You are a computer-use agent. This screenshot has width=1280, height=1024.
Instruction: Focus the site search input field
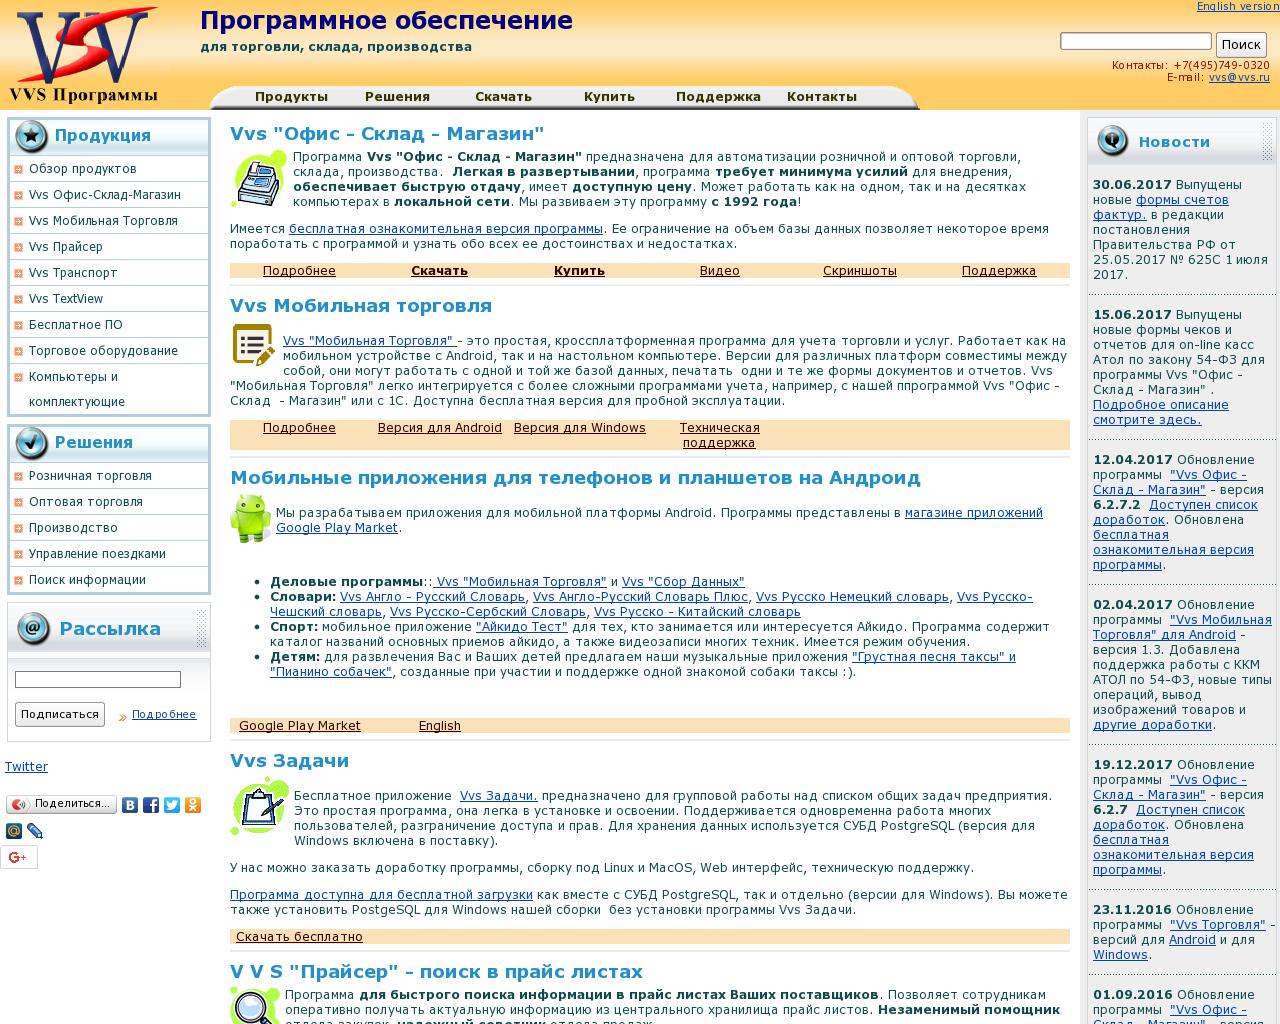[x=1135, y=41]
